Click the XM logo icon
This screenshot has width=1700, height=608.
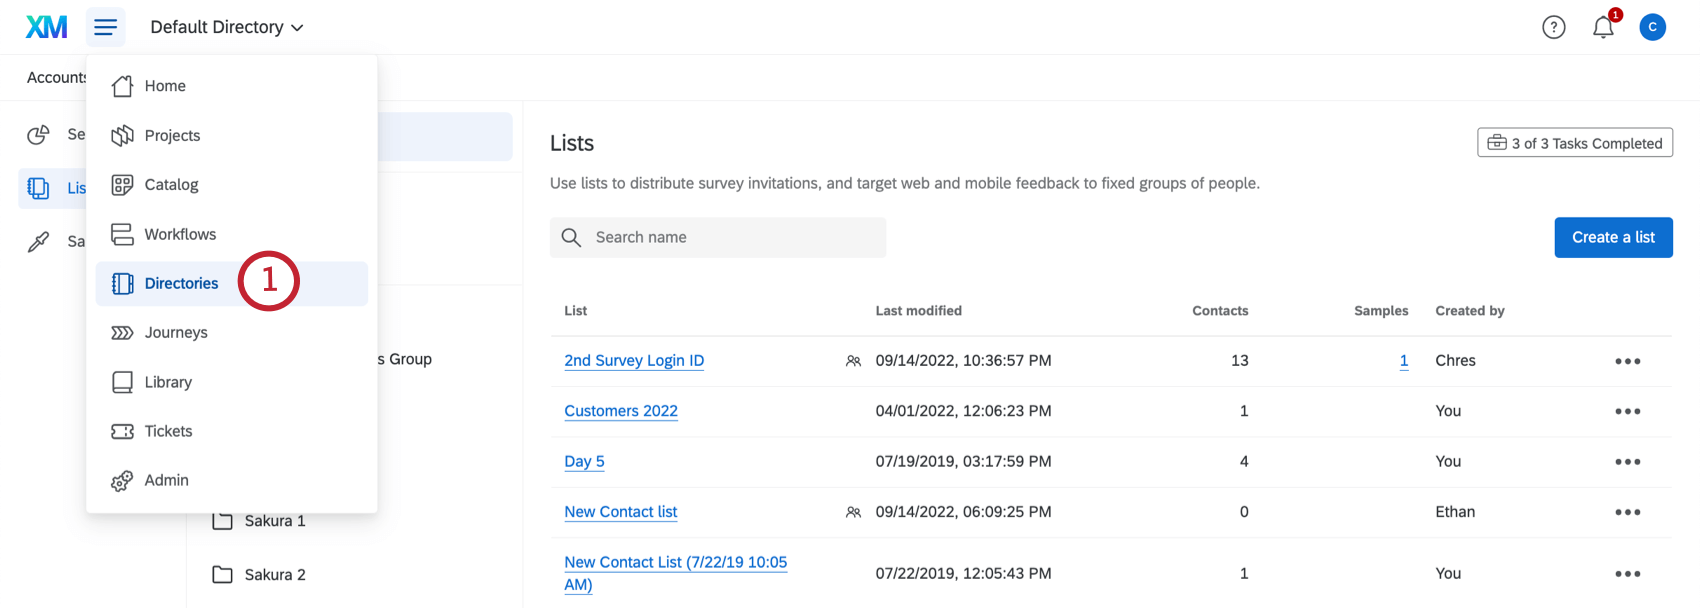47,27
